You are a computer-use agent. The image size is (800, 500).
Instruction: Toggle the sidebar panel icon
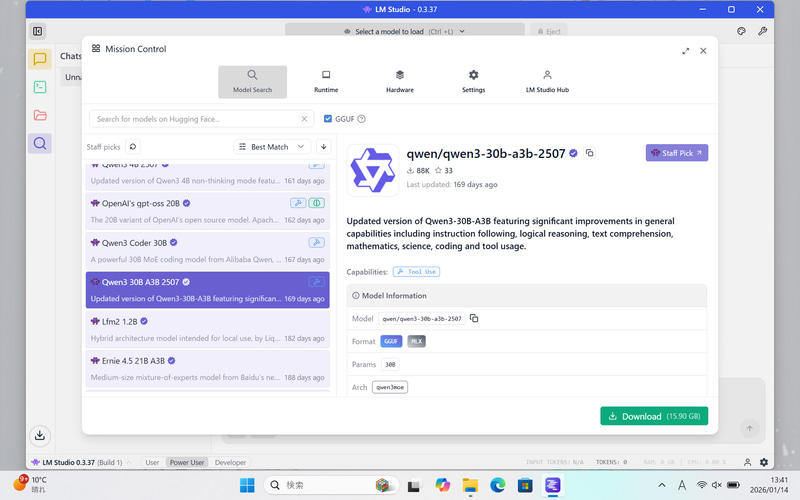[x=38, y=31]
